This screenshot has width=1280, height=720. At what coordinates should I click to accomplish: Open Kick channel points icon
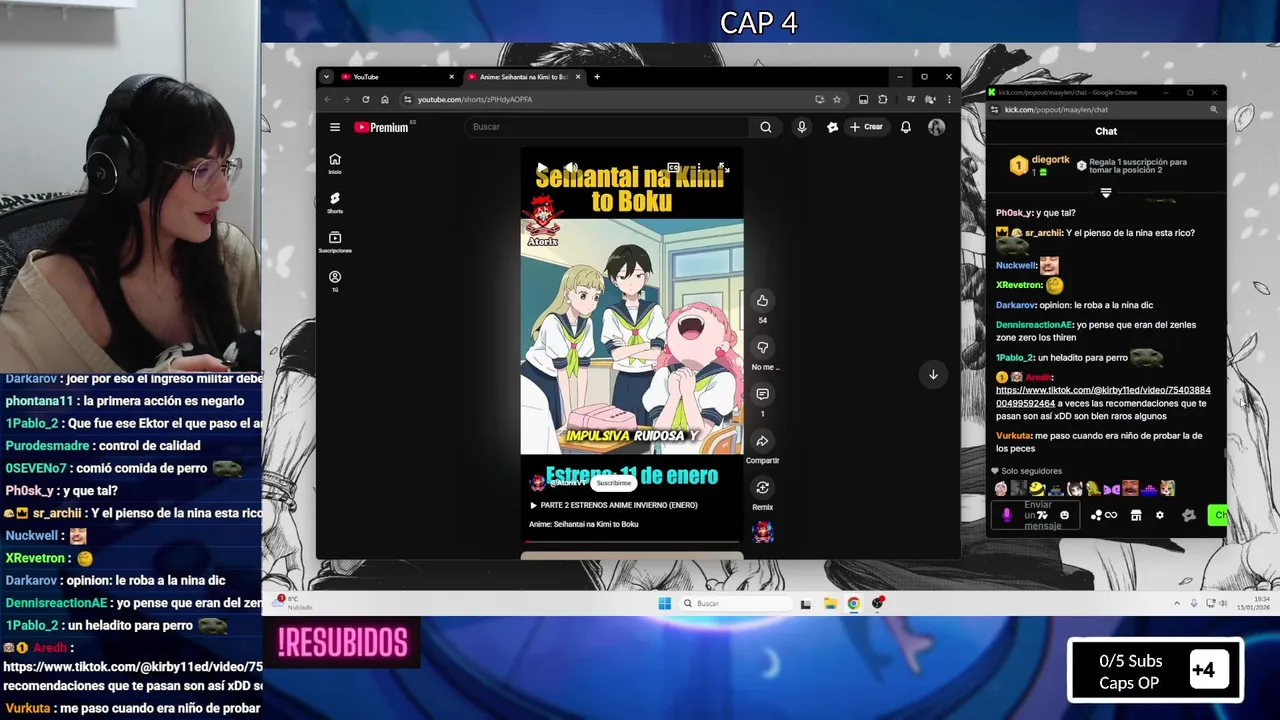pos(1104,515)
